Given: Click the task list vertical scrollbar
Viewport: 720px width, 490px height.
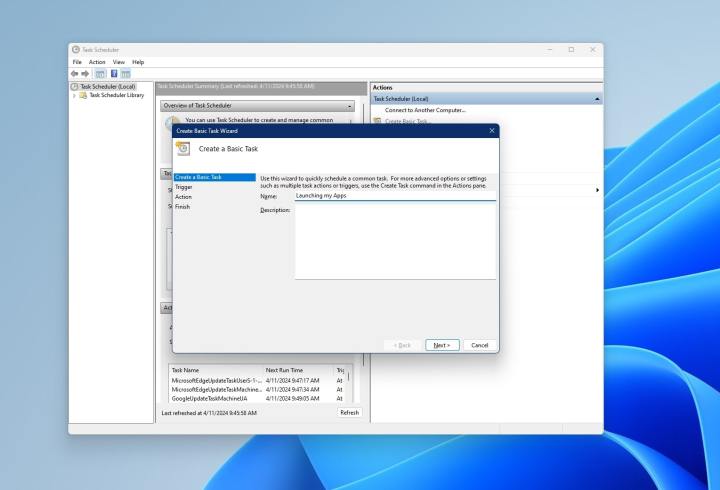Looking at the screenshot, I should pyautogui.click(x=349, y=384).
